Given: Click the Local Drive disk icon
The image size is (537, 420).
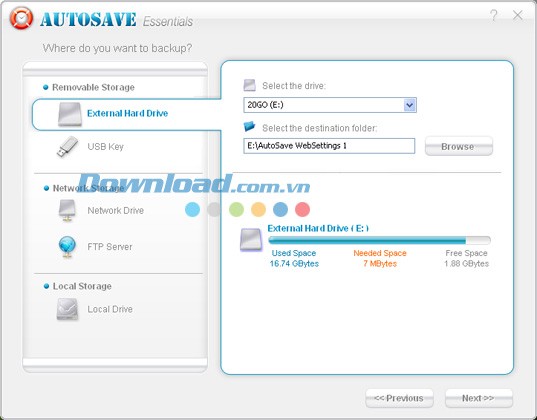Looking at the screenshot, I should 67,309.
